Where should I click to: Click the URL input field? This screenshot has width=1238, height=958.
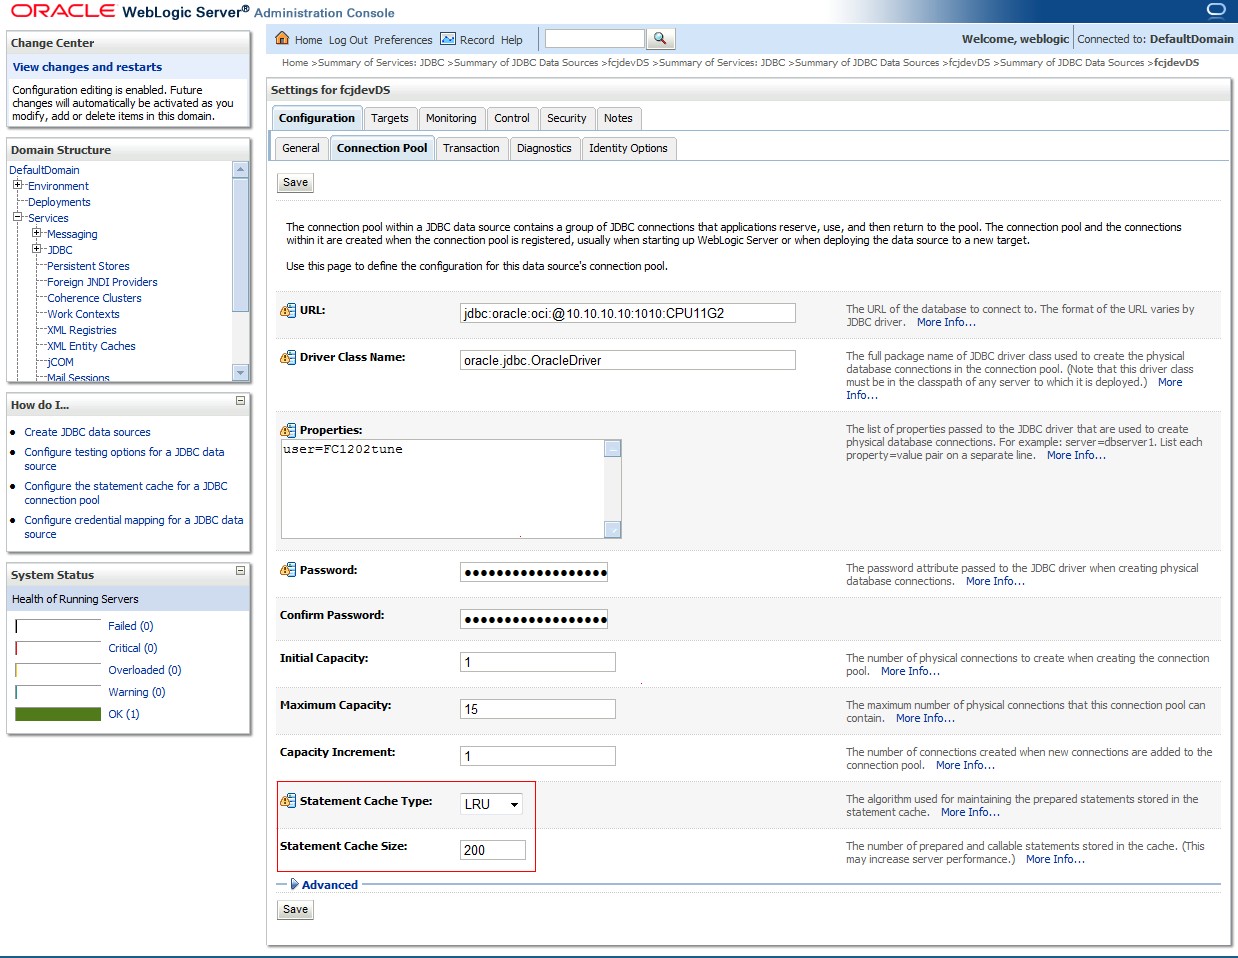point(628,313)
